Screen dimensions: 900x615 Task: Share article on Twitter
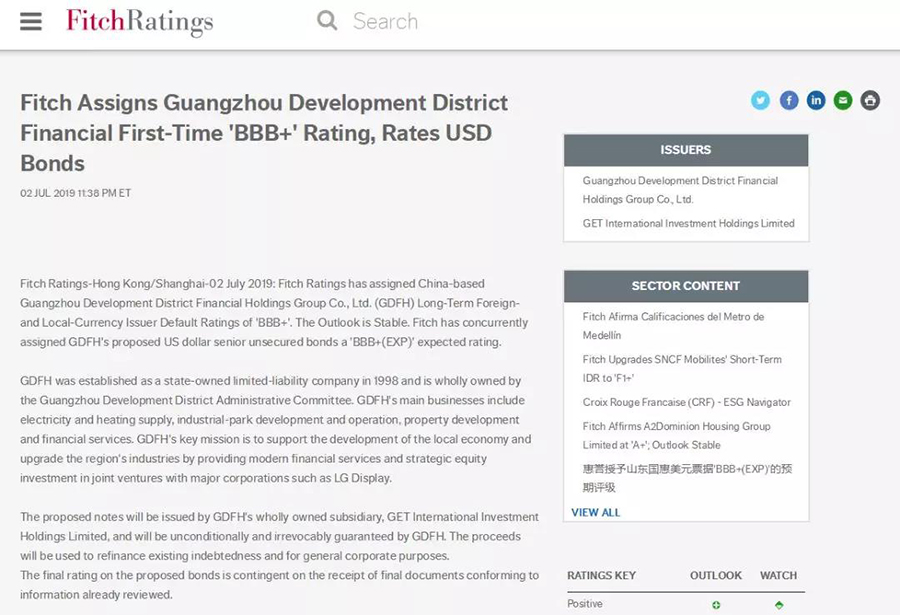click(761, 100)
